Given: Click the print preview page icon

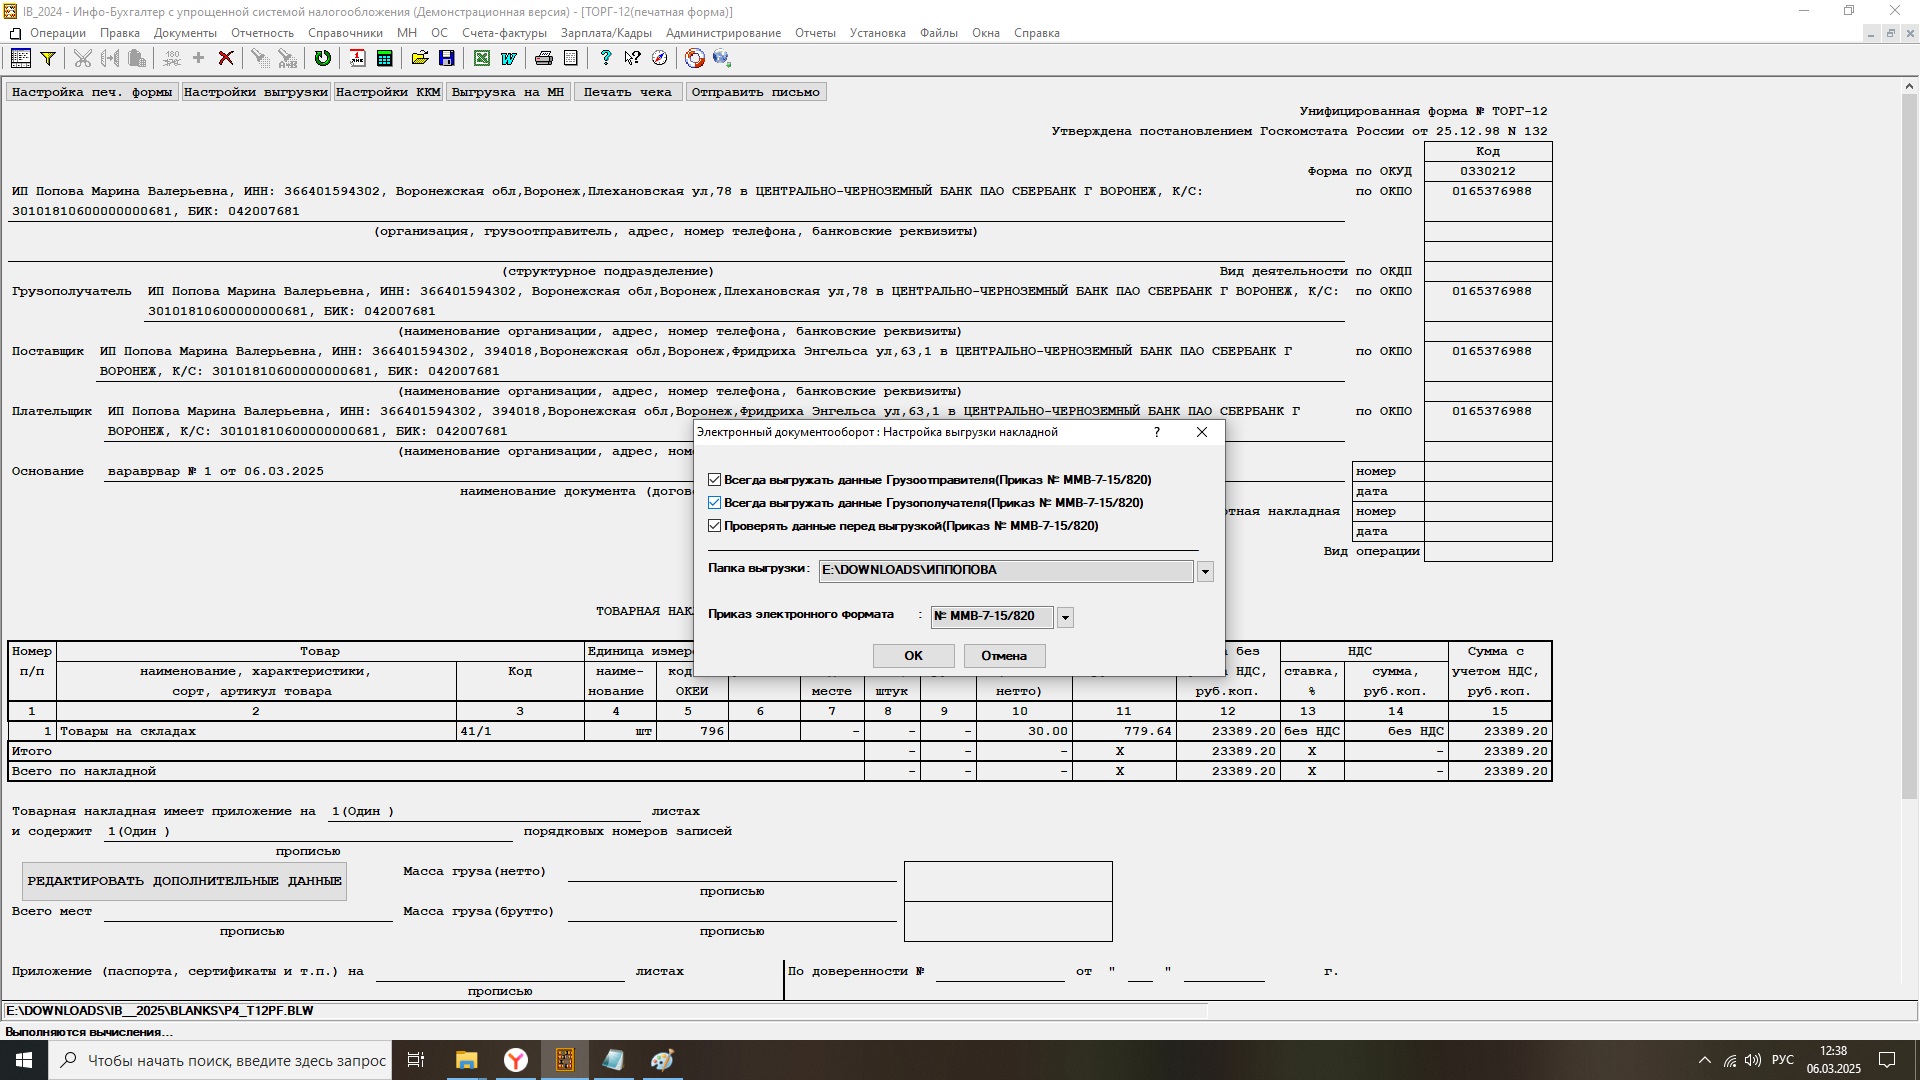Looking at the screenshot, I should 570,59.
